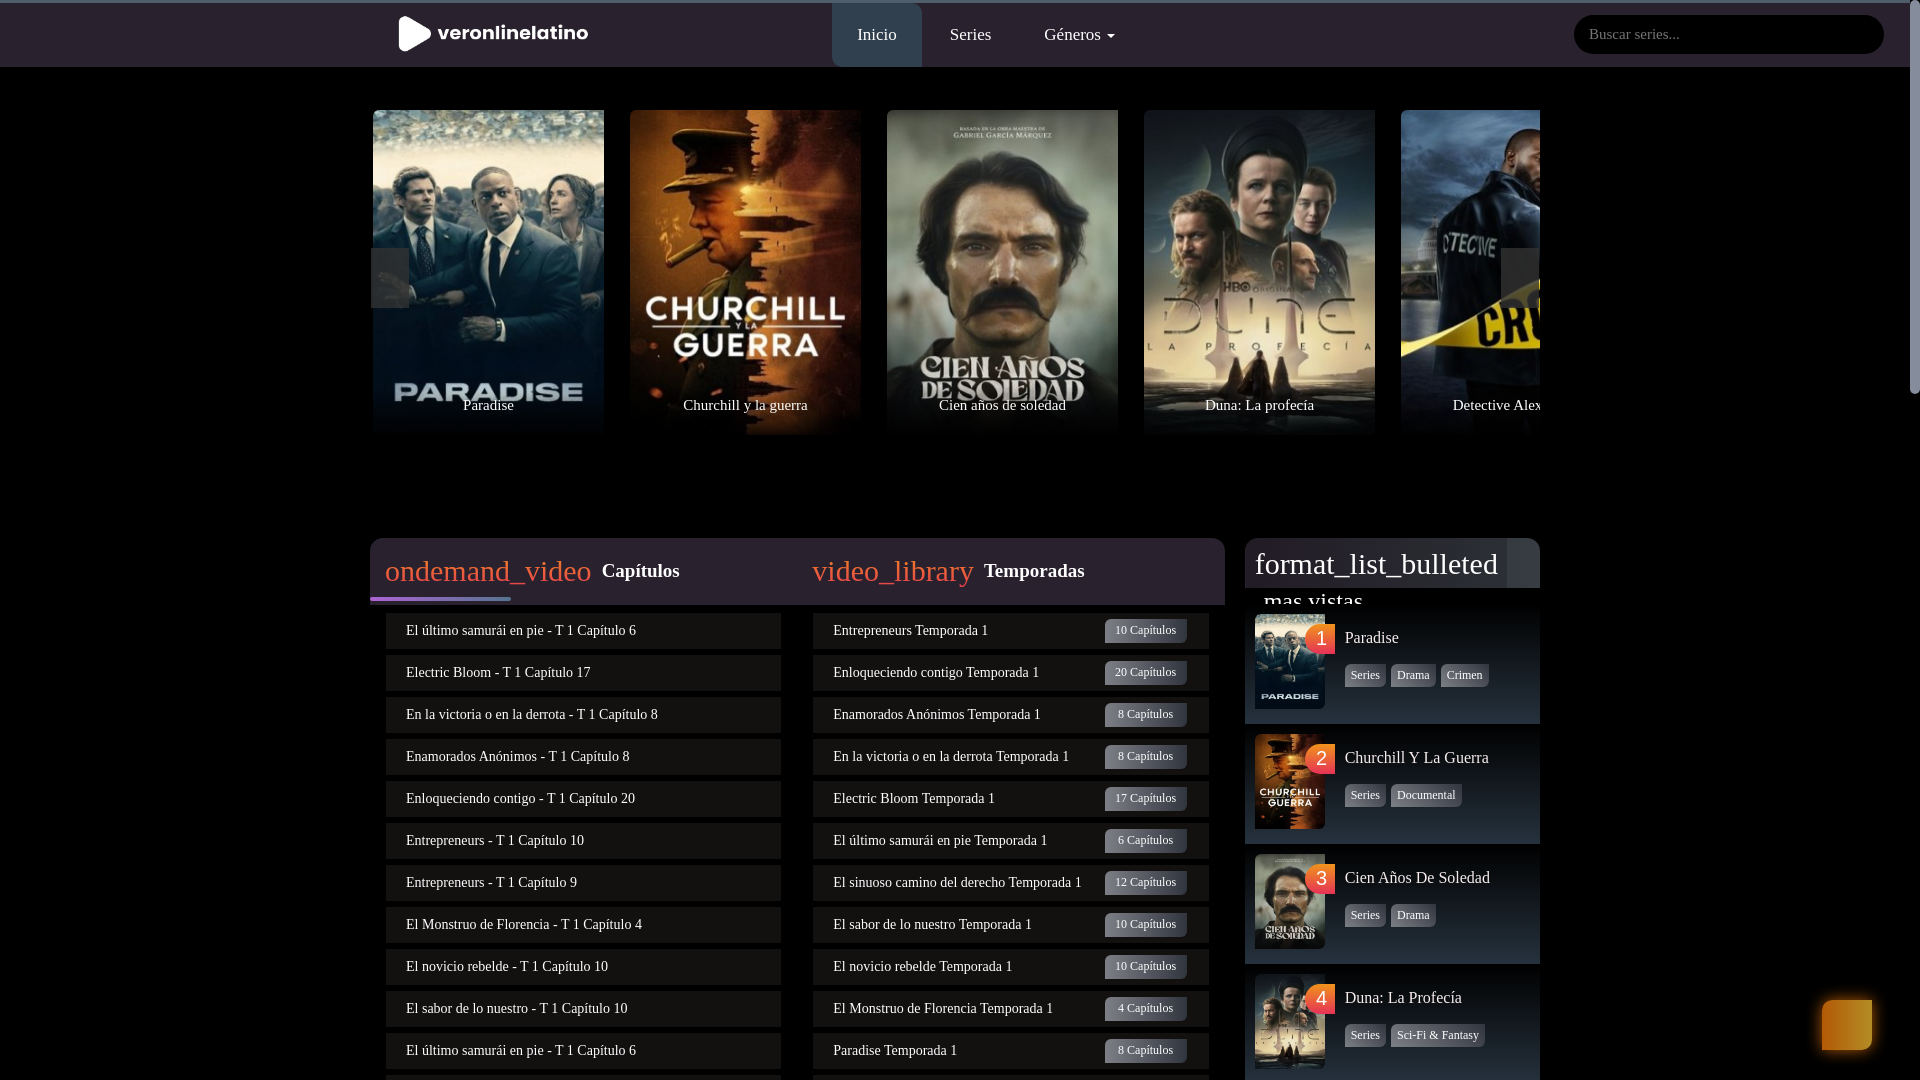Open El Monstruo de Florencia Capítulo 4

583,925
